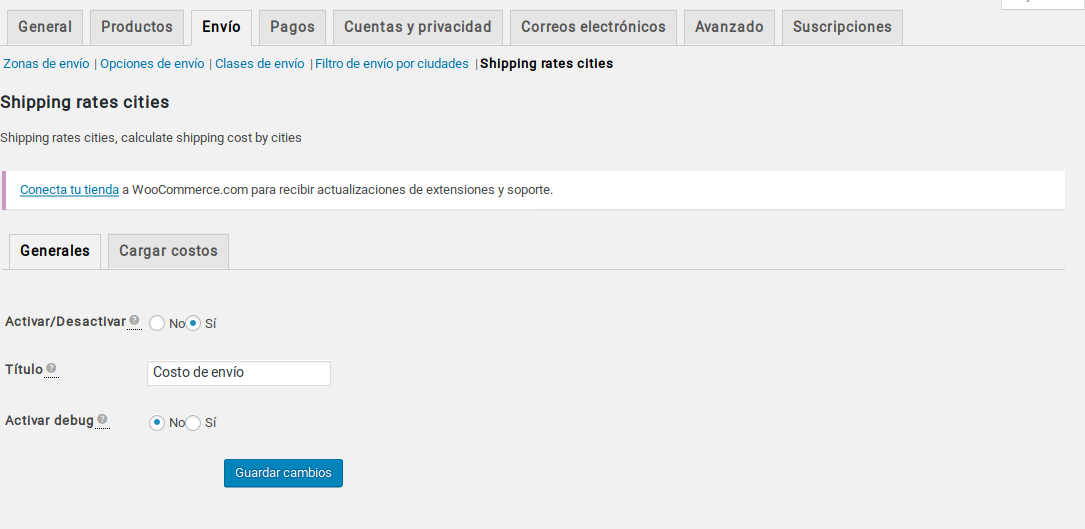1085x529 pixels.
Task: Open help tooltip next to Título
Action: (x=51, y=368)
